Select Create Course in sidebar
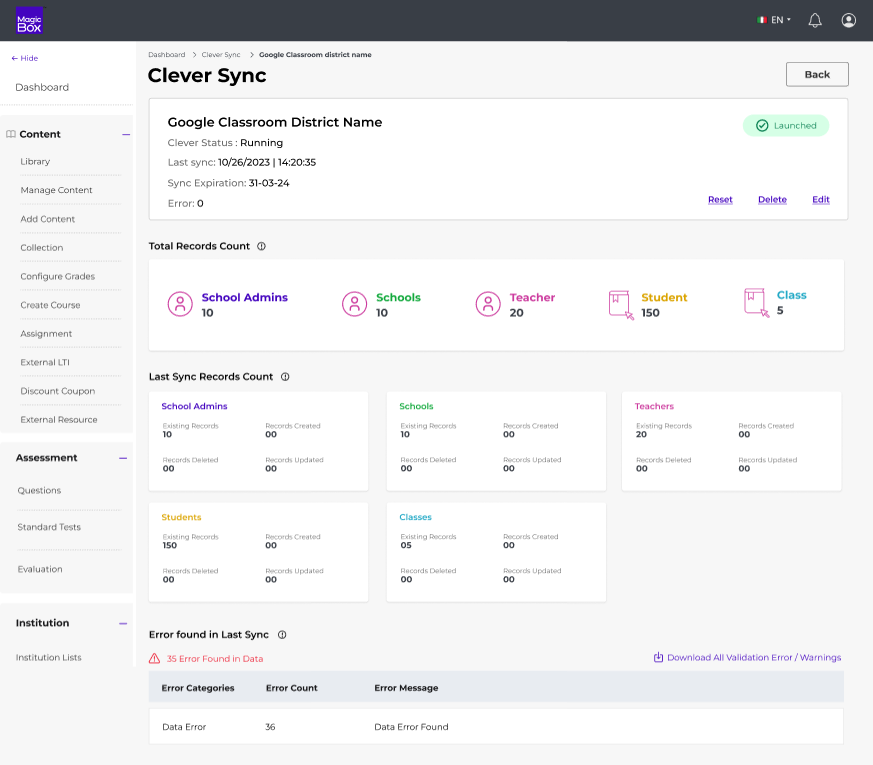This screenshot has width=873, height=765. tap(50, 305)
